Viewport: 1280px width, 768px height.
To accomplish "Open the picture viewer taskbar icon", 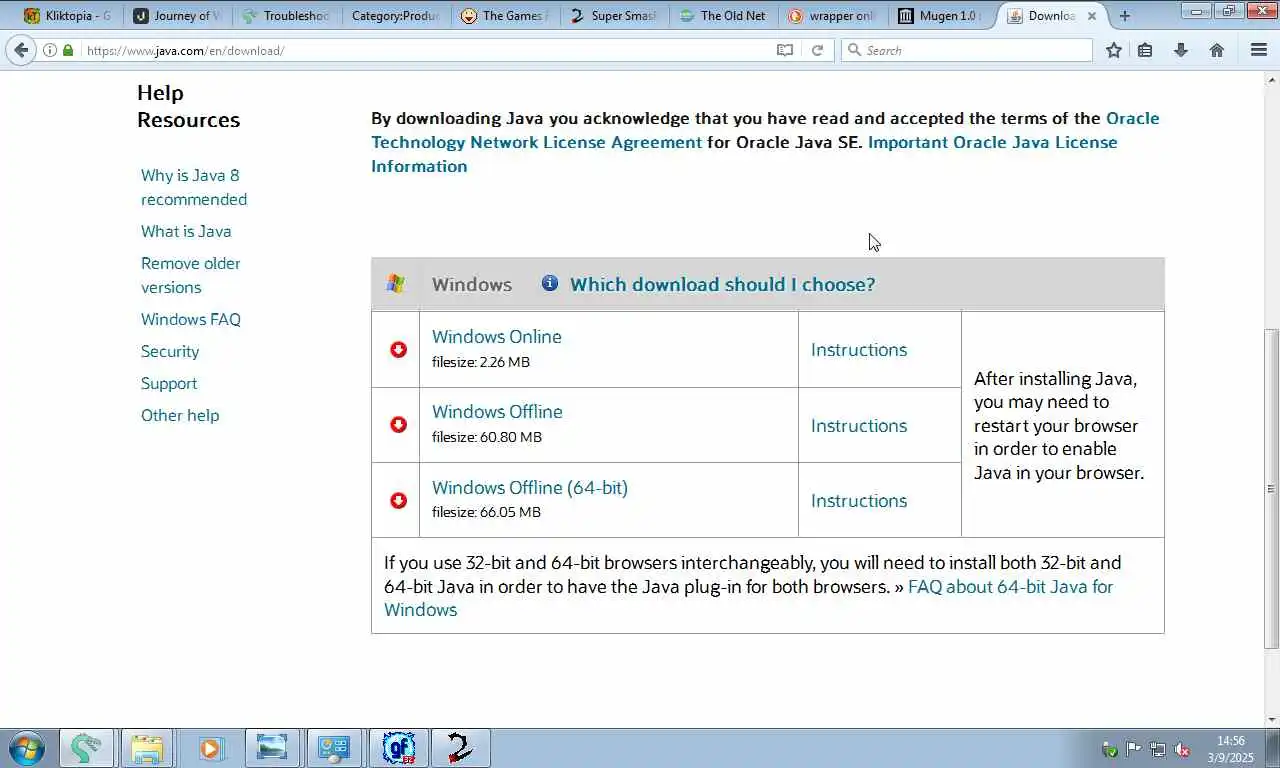I will 272,748.
